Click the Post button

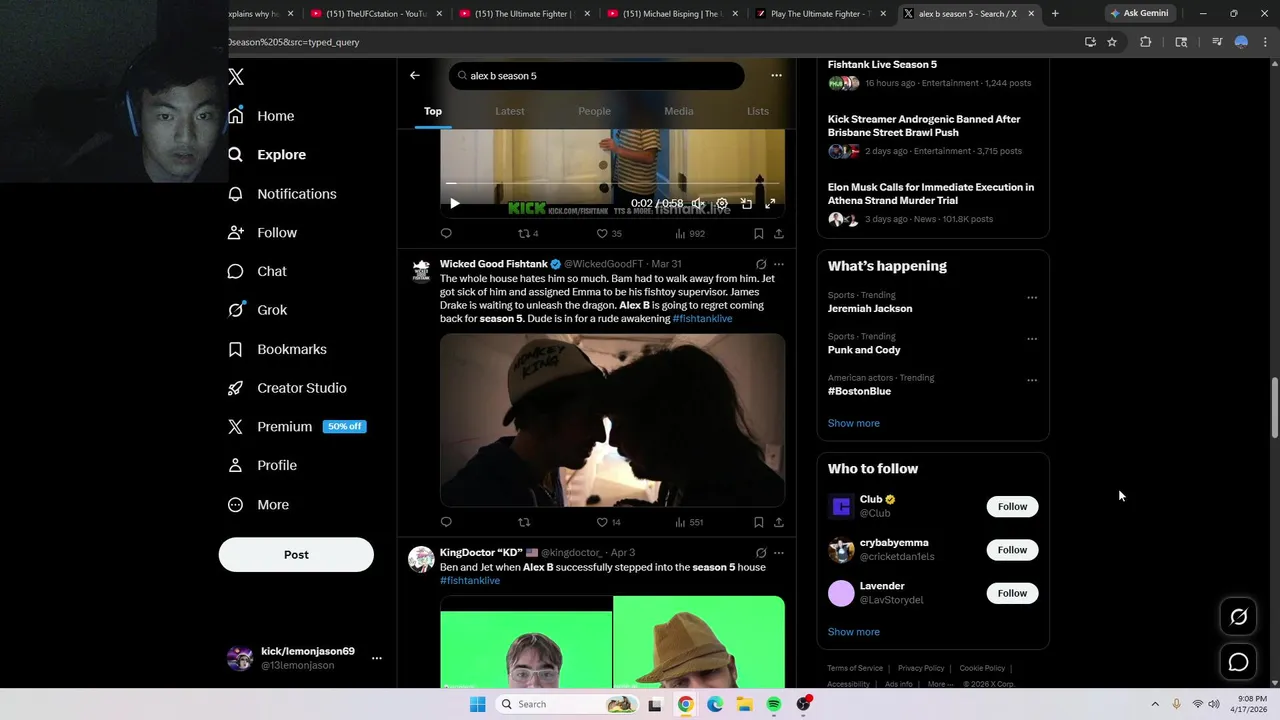(296, 555)
